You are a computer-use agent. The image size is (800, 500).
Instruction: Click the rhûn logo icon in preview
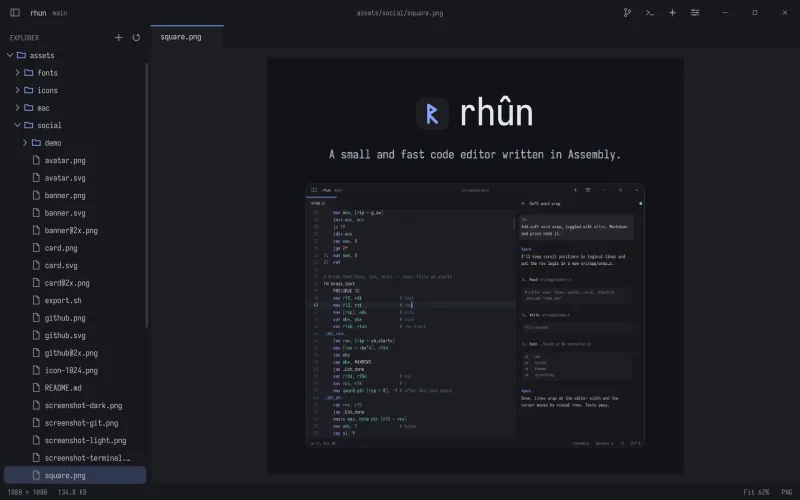coord(432,114)
